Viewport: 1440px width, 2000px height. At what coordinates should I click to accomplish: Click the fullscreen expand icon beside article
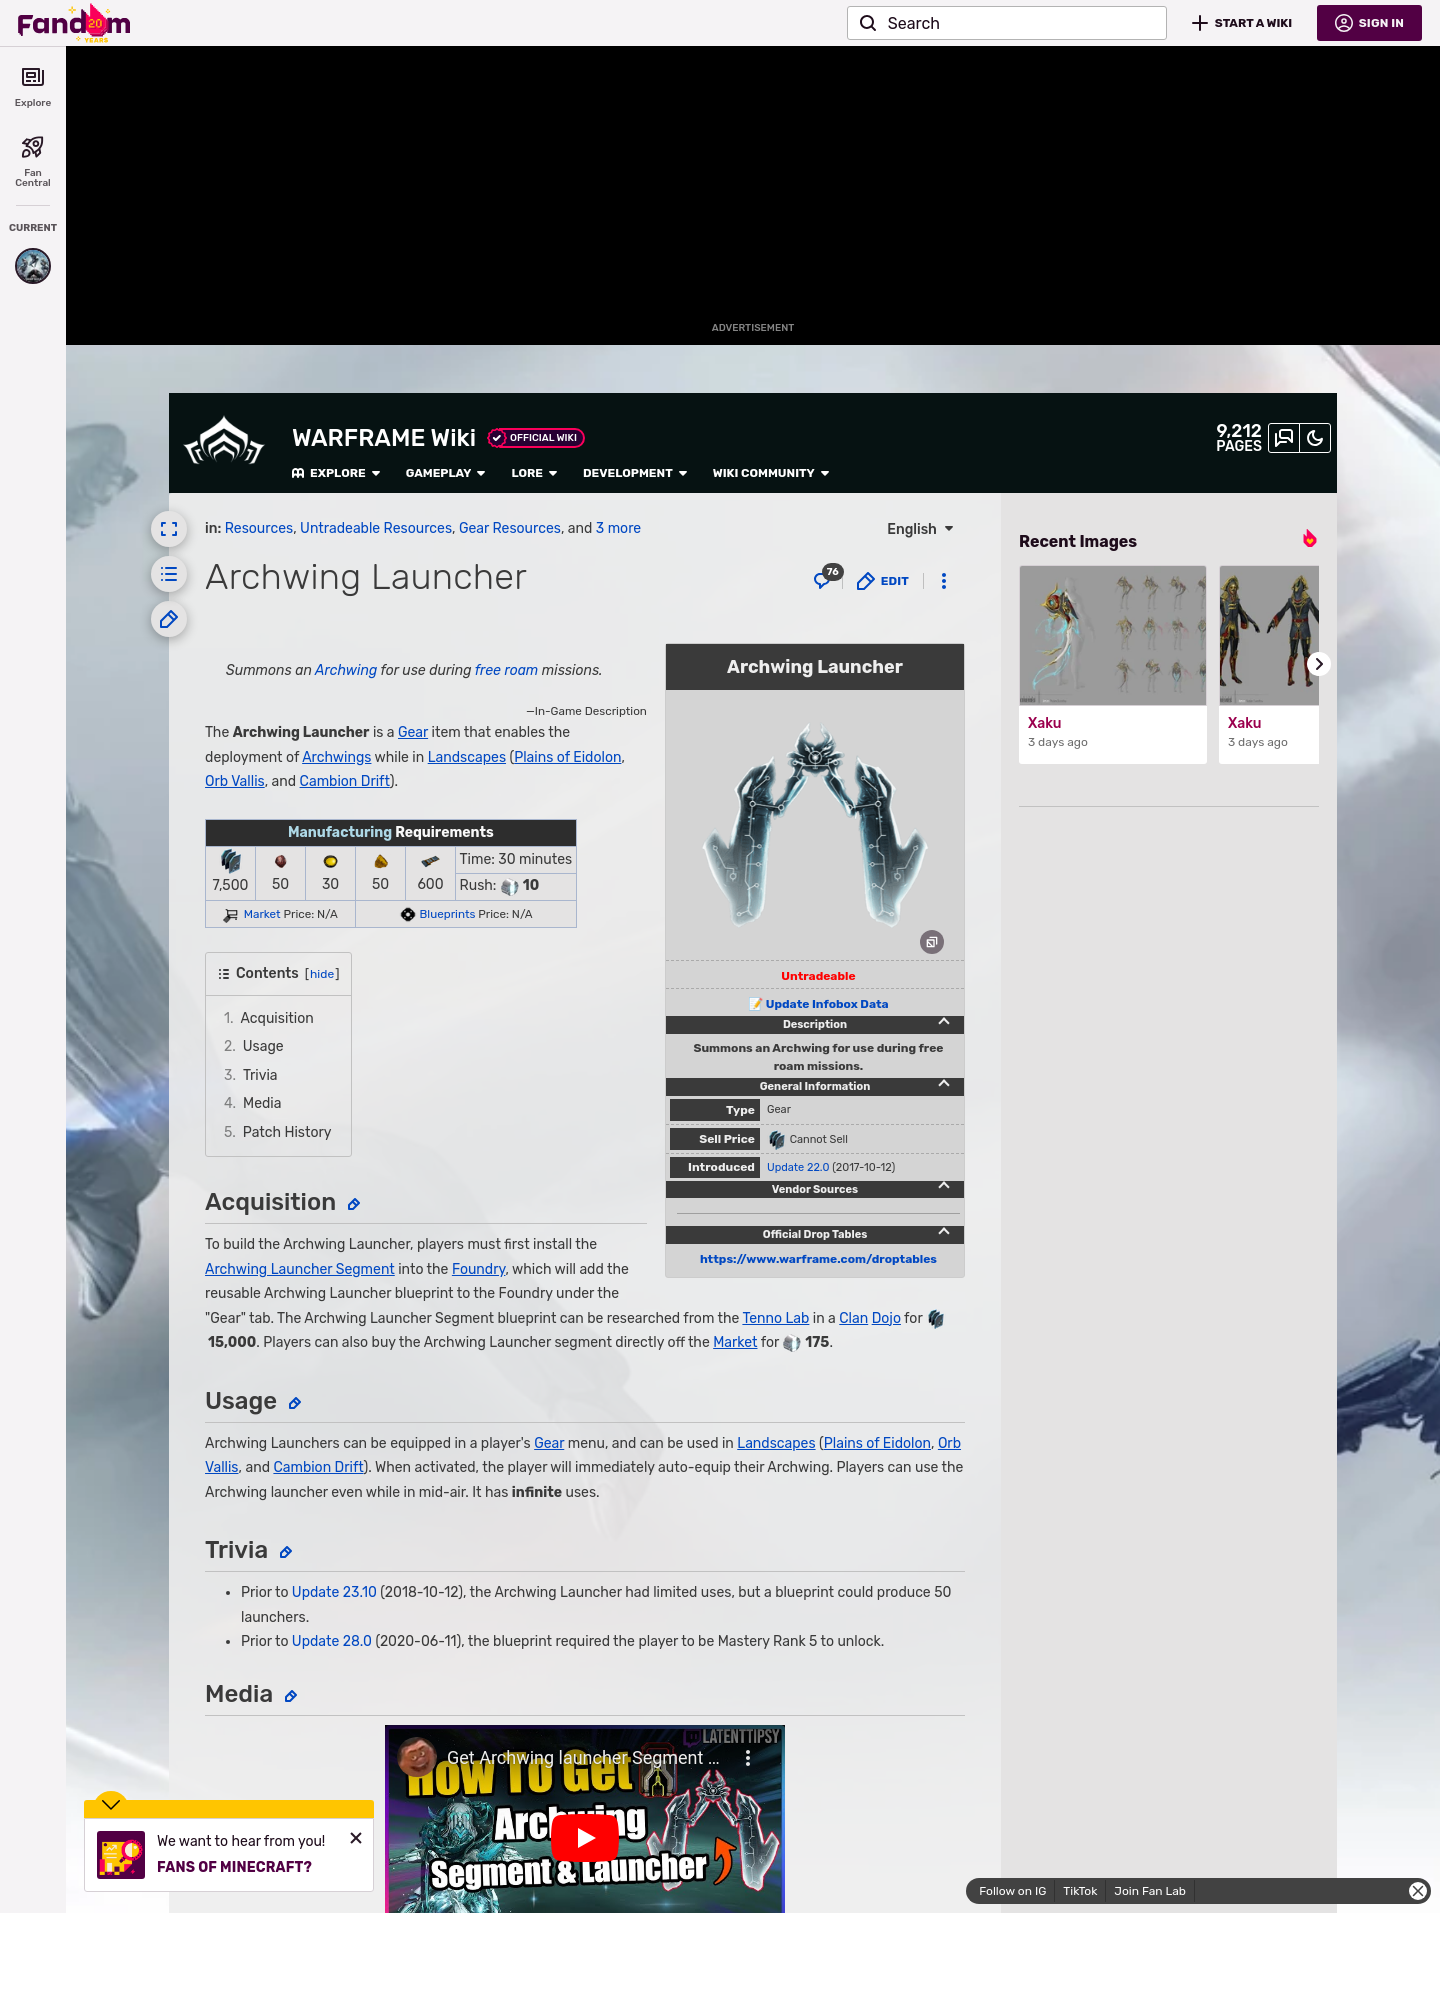coord(169,529)
